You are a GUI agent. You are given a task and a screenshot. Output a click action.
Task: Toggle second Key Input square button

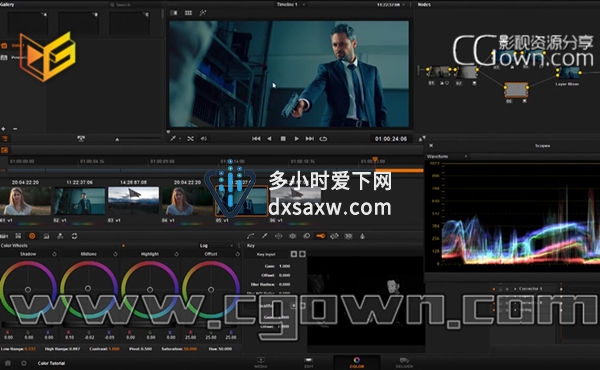(302, 254)
